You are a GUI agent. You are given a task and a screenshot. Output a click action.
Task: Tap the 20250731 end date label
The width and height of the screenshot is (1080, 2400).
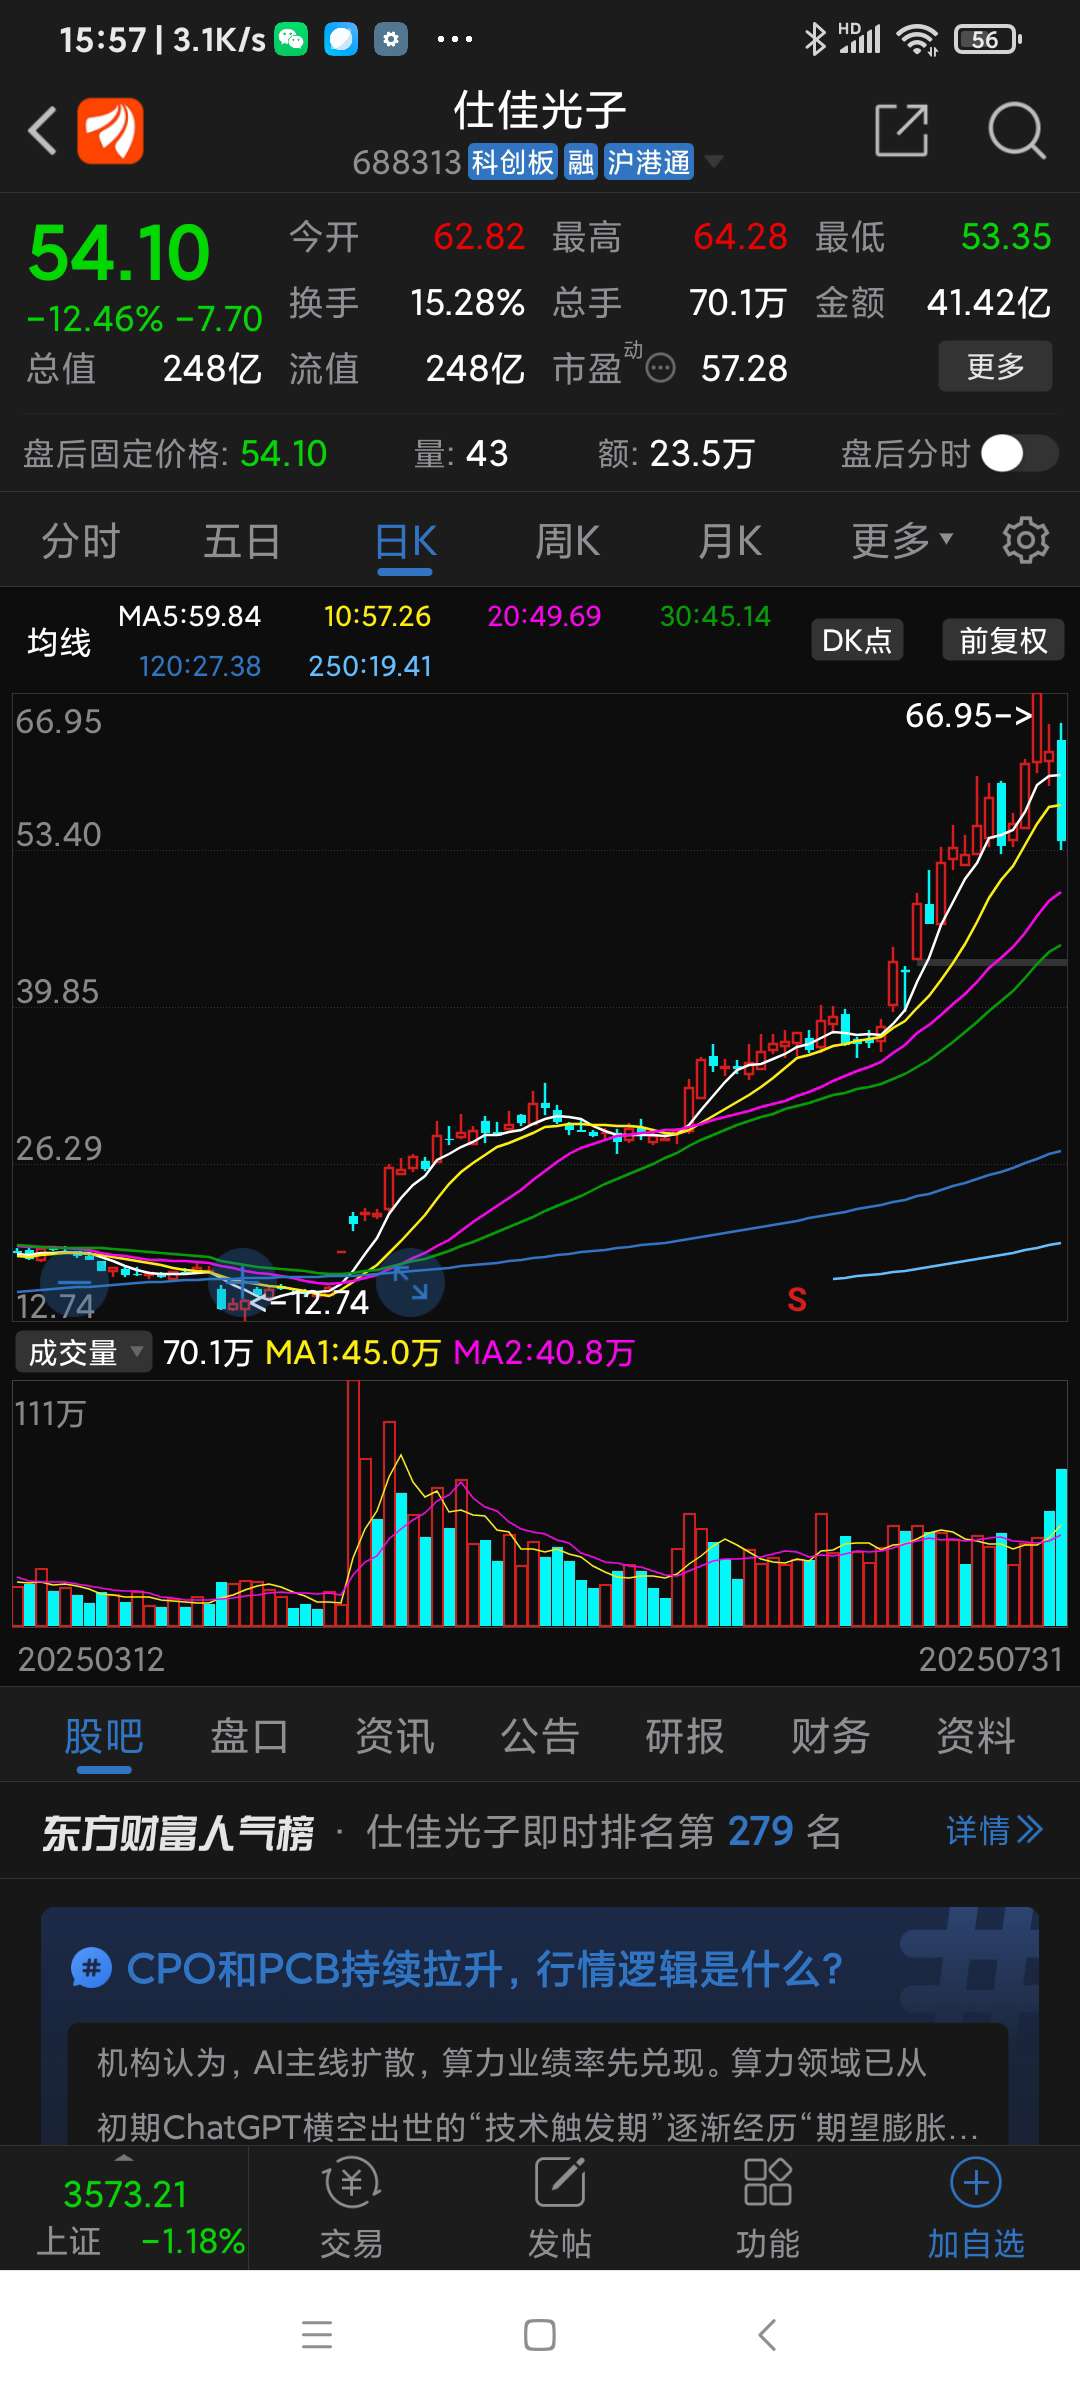pyautogui.click(x=990, y=1660)
